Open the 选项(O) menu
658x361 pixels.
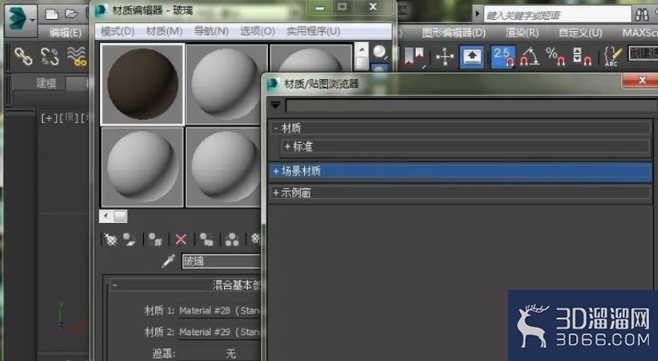click(x=257, y=31)
